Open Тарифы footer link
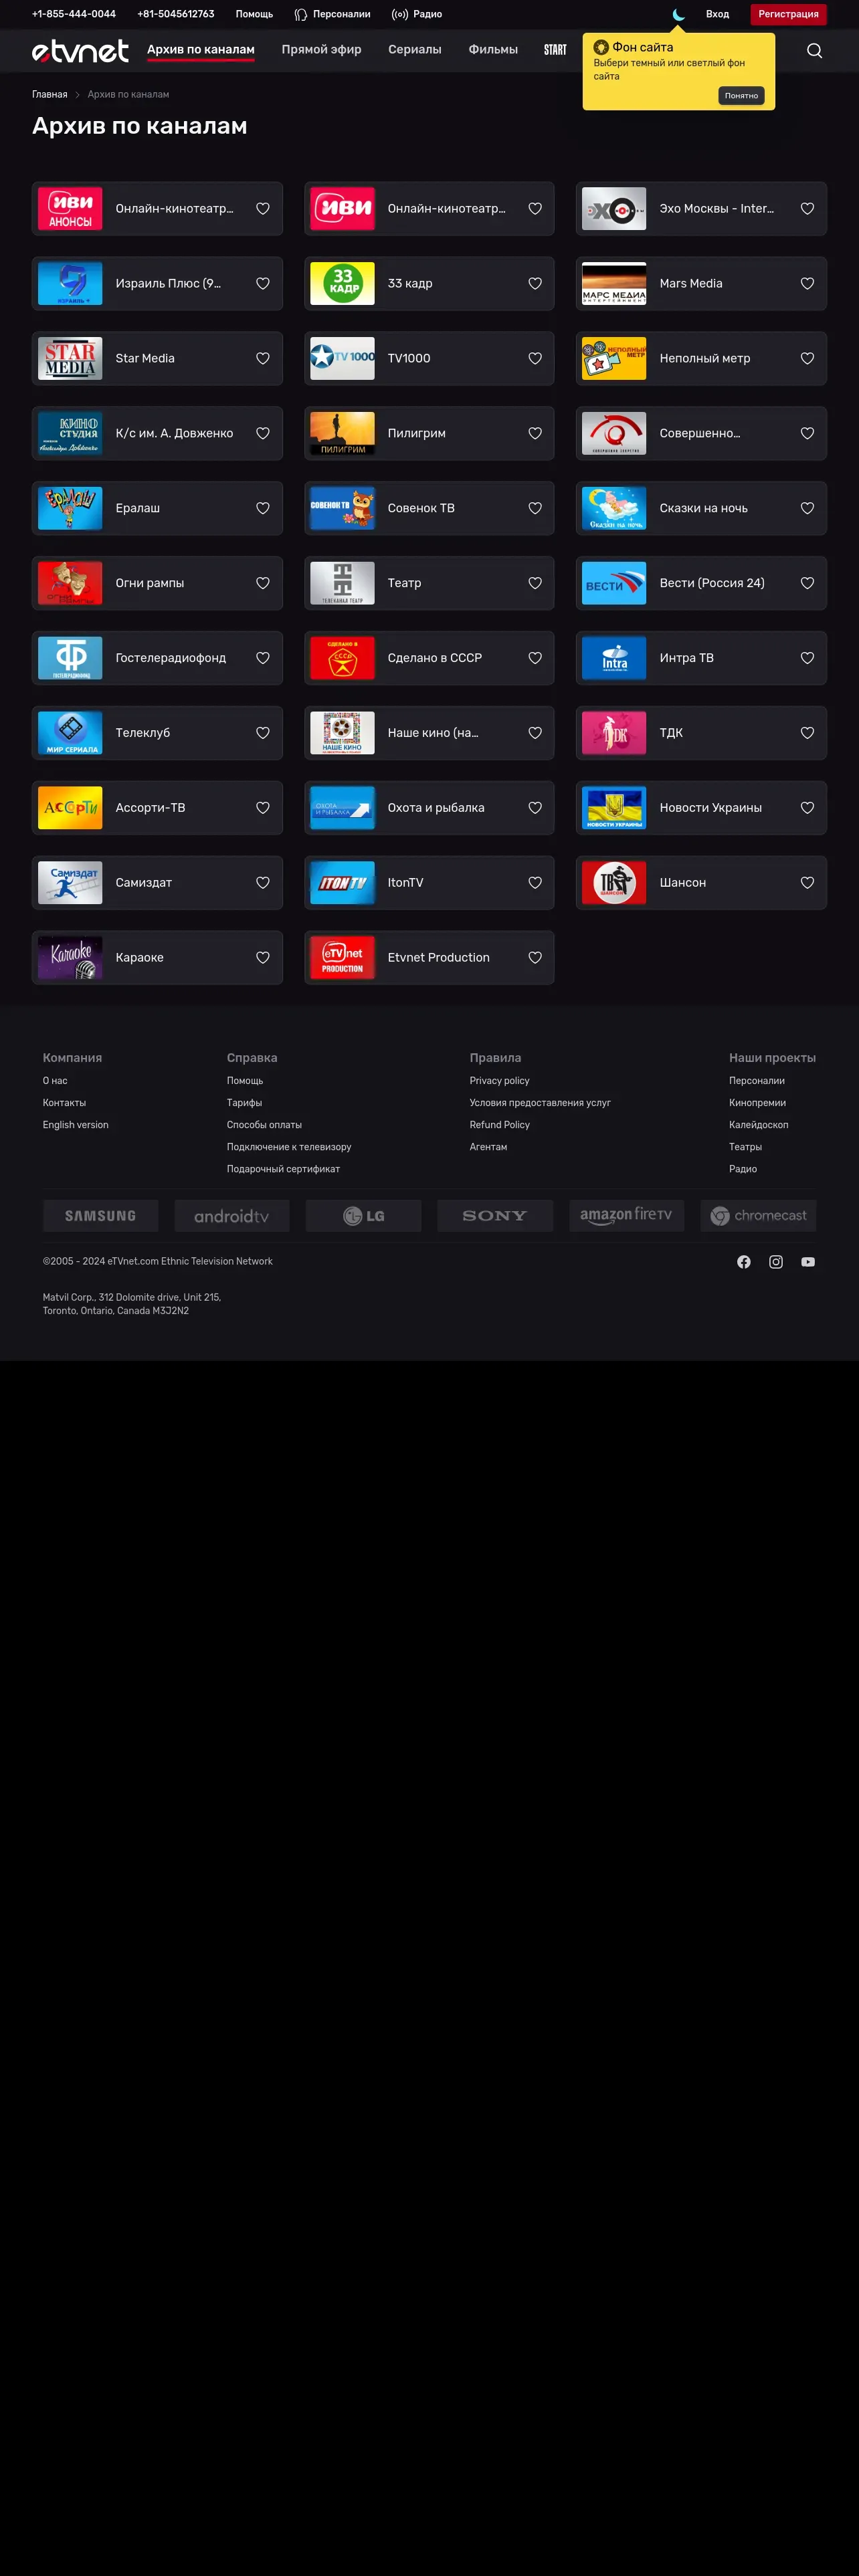 point(244,1103)
